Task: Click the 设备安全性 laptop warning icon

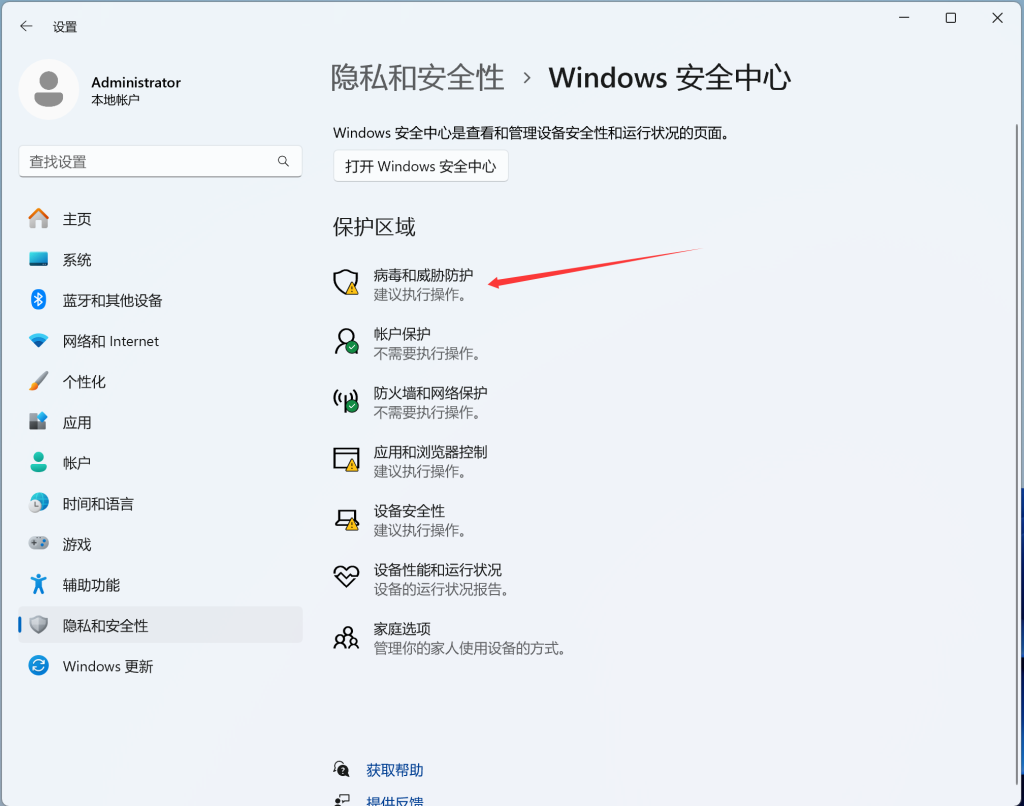Action: point(346,519)
